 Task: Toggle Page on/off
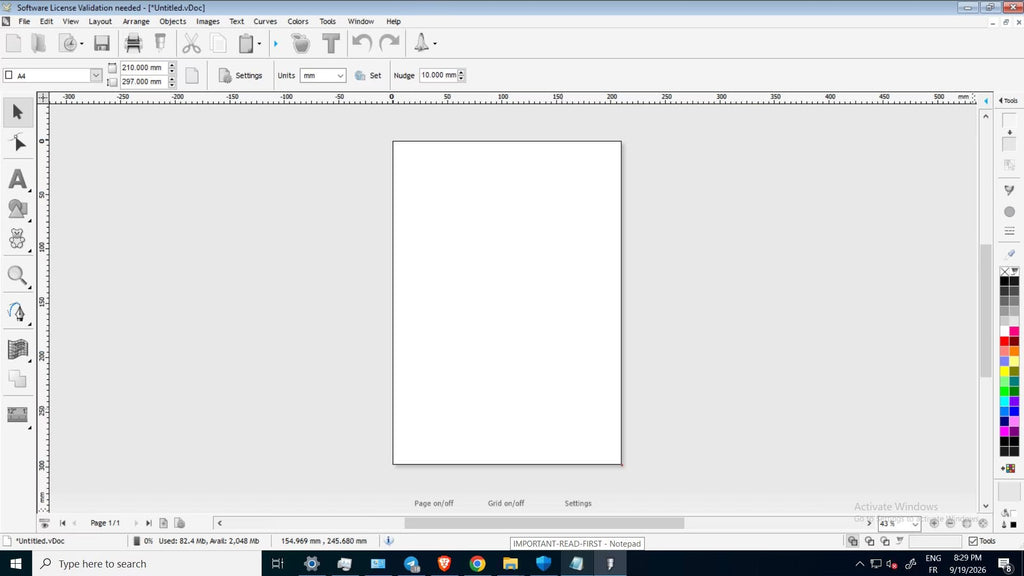coord(434,504)
